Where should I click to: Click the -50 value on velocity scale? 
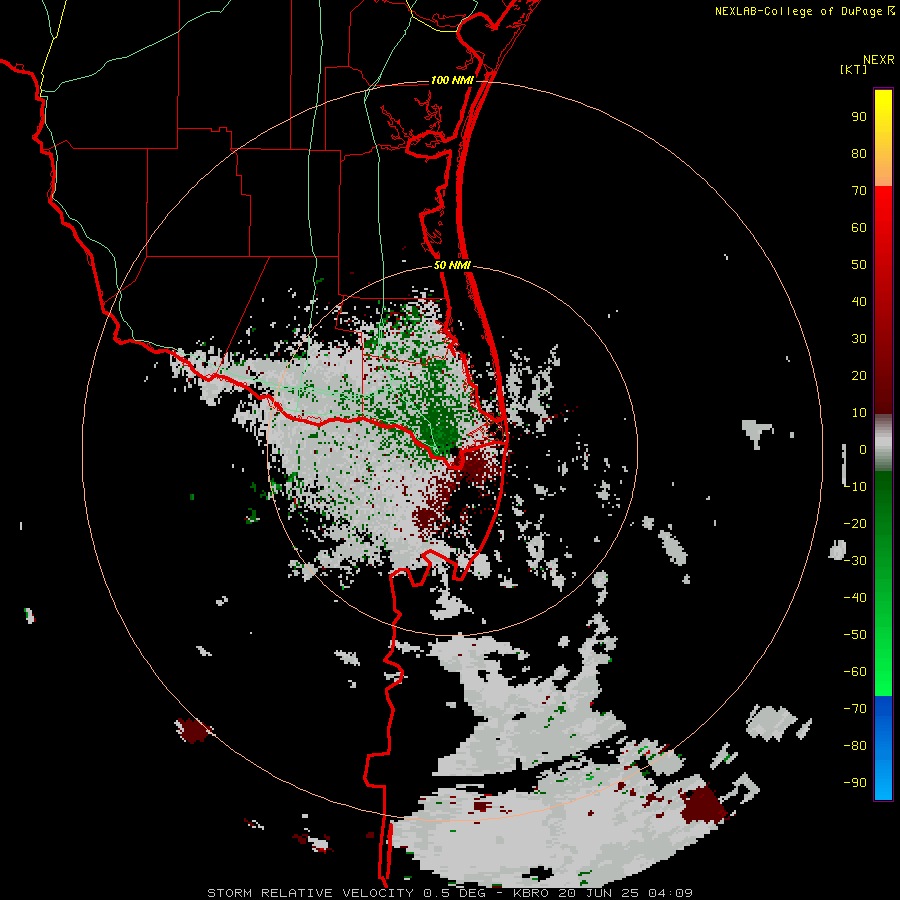[x=855, y=635]
